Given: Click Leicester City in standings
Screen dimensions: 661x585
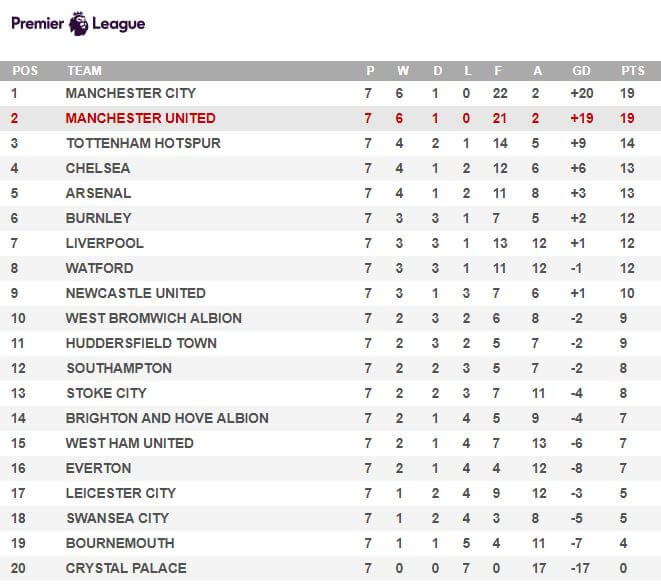Looking at the screenshot, I should 121,493.
